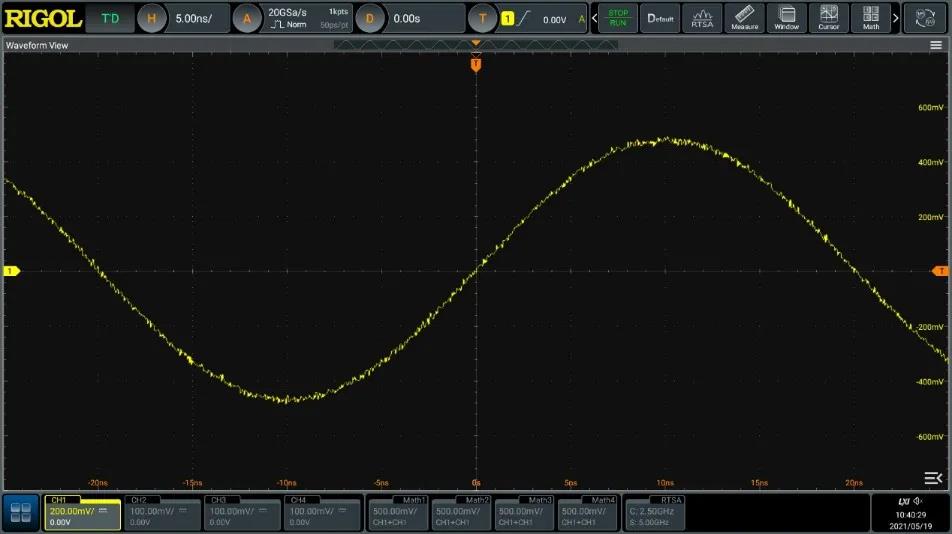The image size is (952, 534).
Task: Open the Window layout tool
Action: click(787, 18)
